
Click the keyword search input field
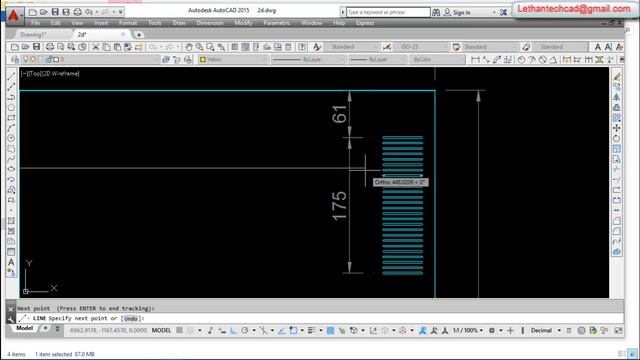coord(388,12)
